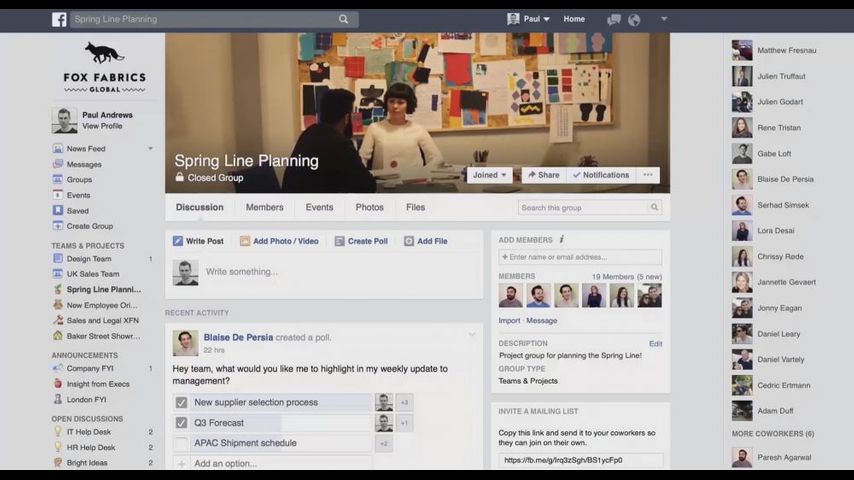The width and height of the screenshot is (854, 480).
Task: Open New Employee Orientation group
Action: 101,305
